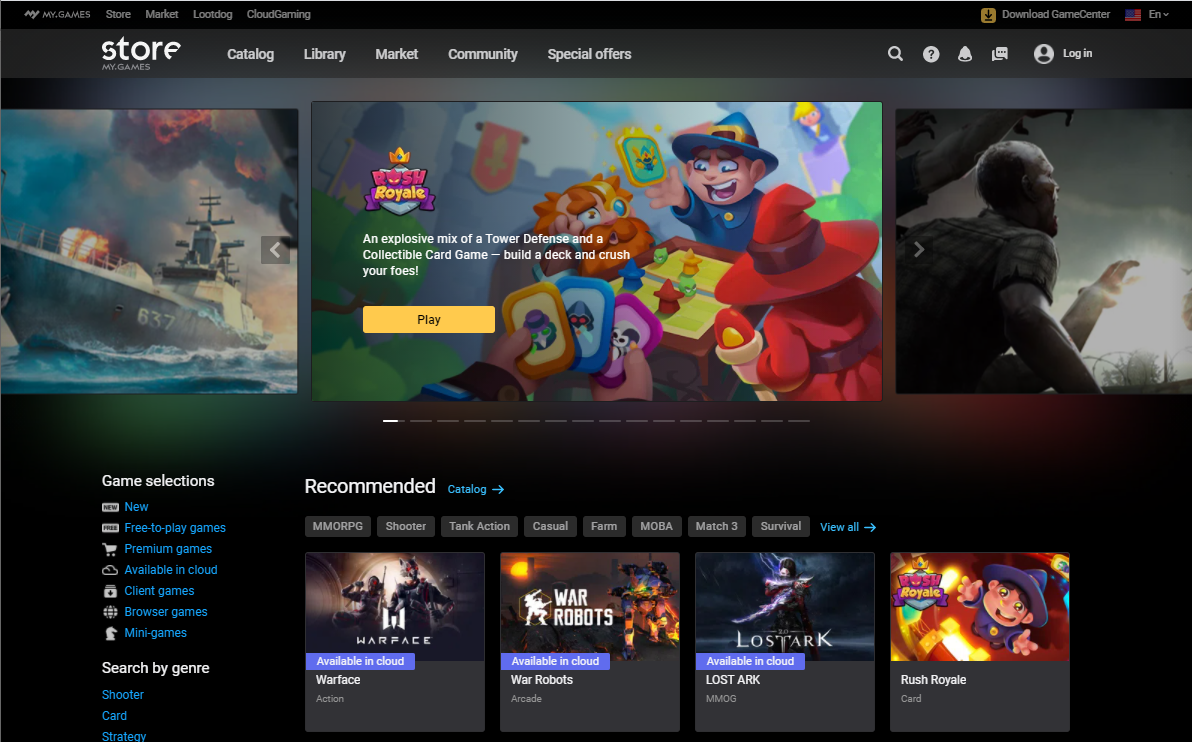1192x742 pixels.
Task: Filter by the Match 3 tag
Action: coord(717,526)
